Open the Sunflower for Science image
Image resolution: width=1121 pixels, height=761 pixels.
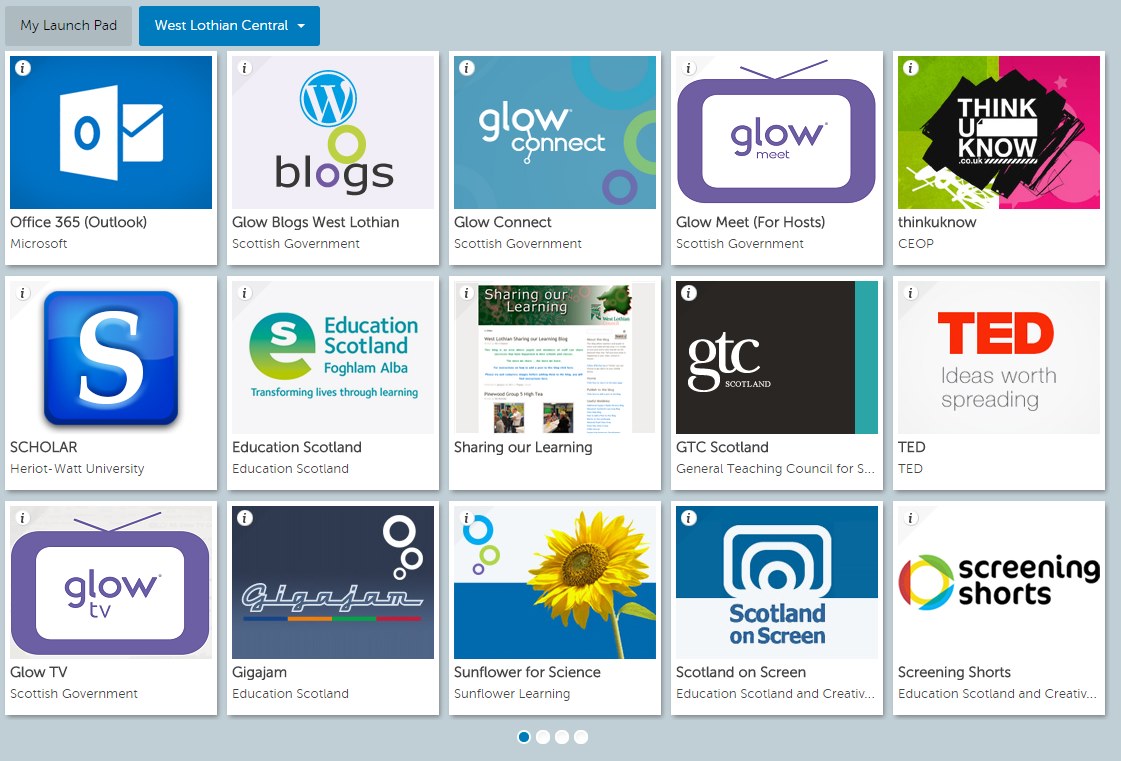pyautogui.click(x=555, y=582)
